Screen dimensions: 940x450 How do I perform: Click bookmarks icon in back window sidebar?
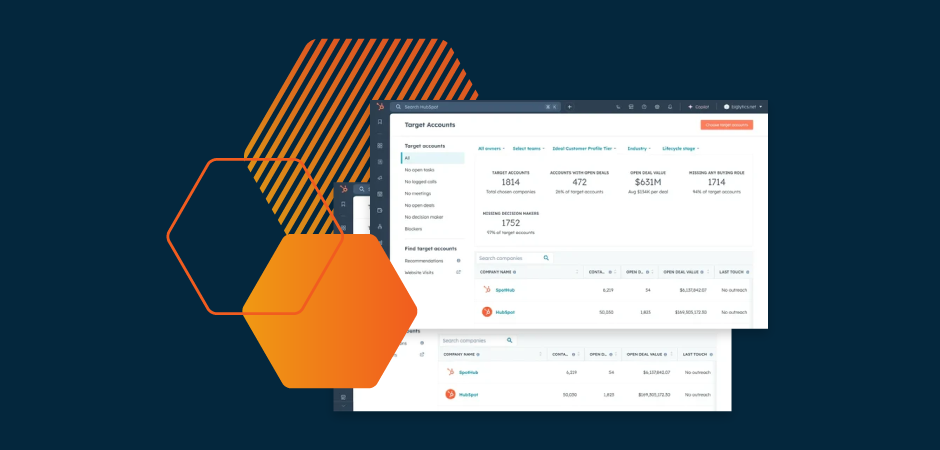click(x=344, y=204)
